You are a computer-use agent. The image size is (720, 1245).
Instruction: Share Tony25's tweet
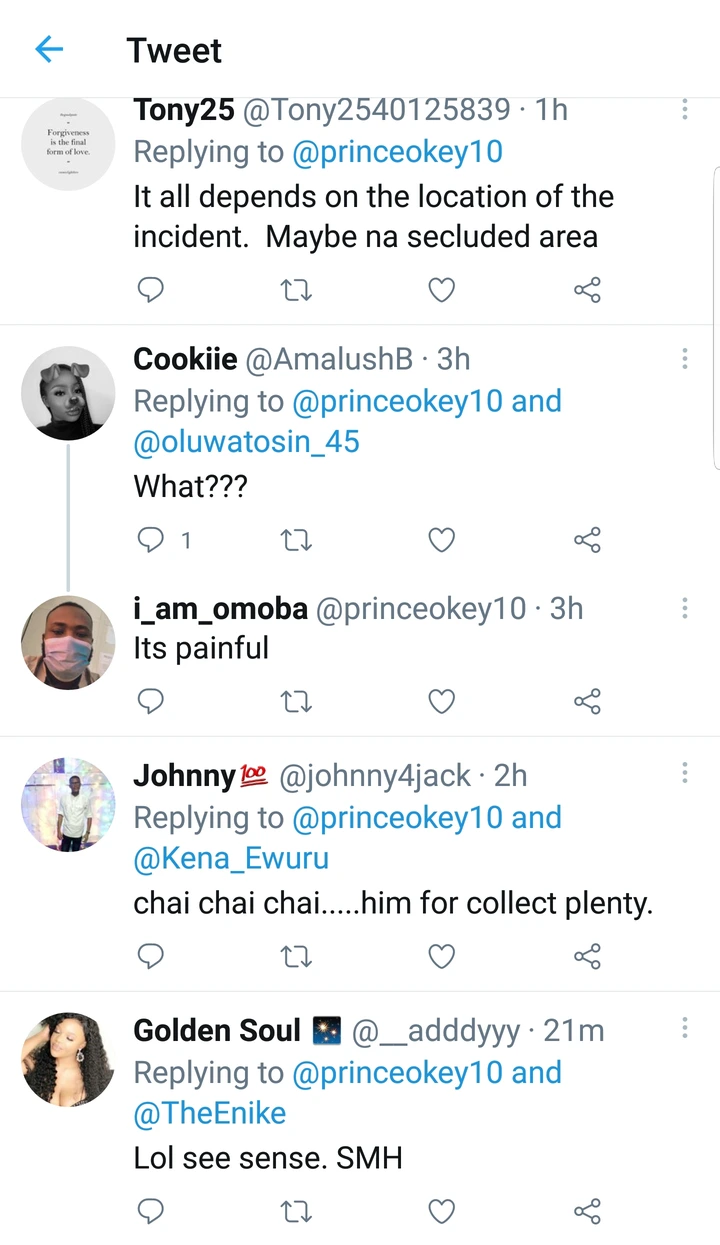(x=587, y=290)
